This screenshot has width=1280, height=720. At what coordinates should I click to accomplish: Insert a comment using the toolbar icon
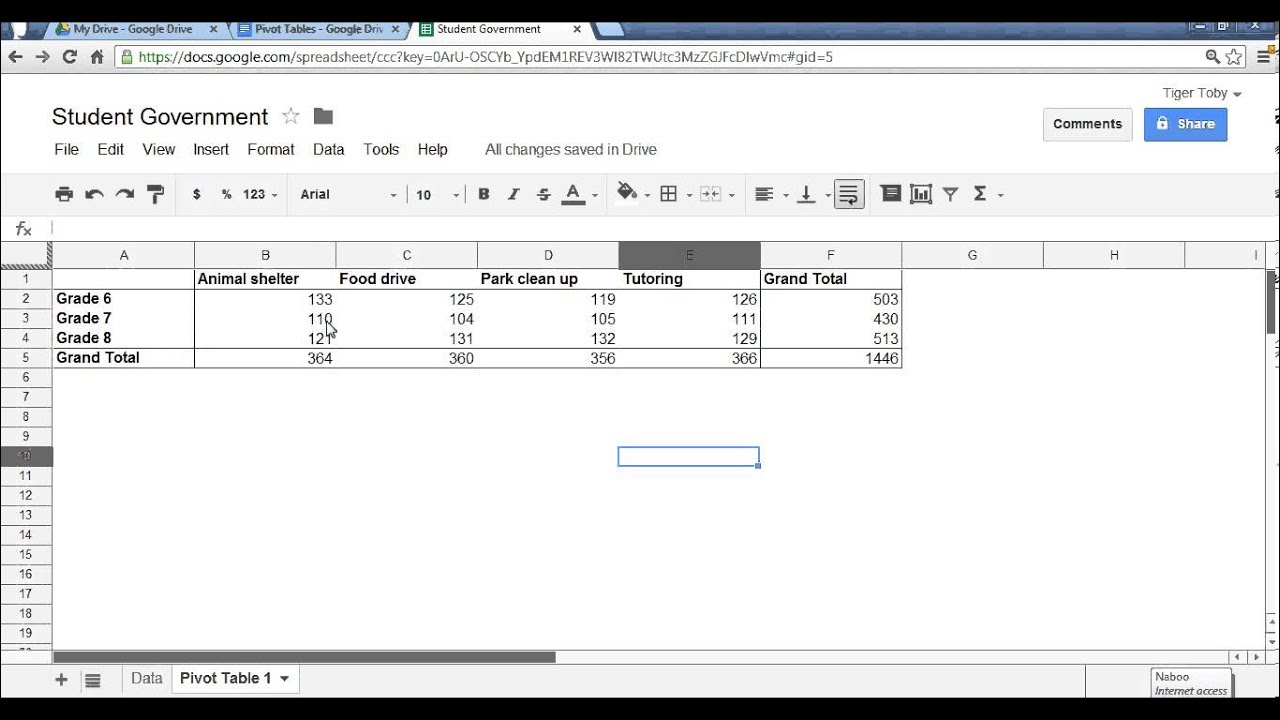pyautogui.click(x=891, y=194)
